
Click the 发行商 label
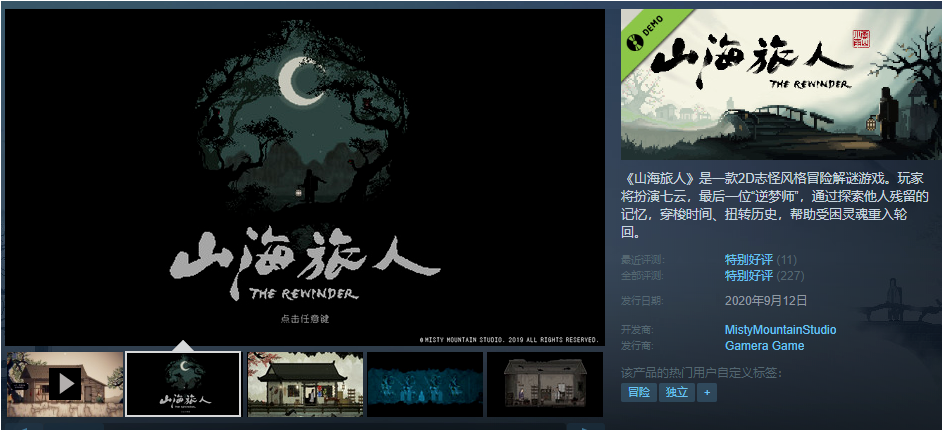[x=637, y=346]
